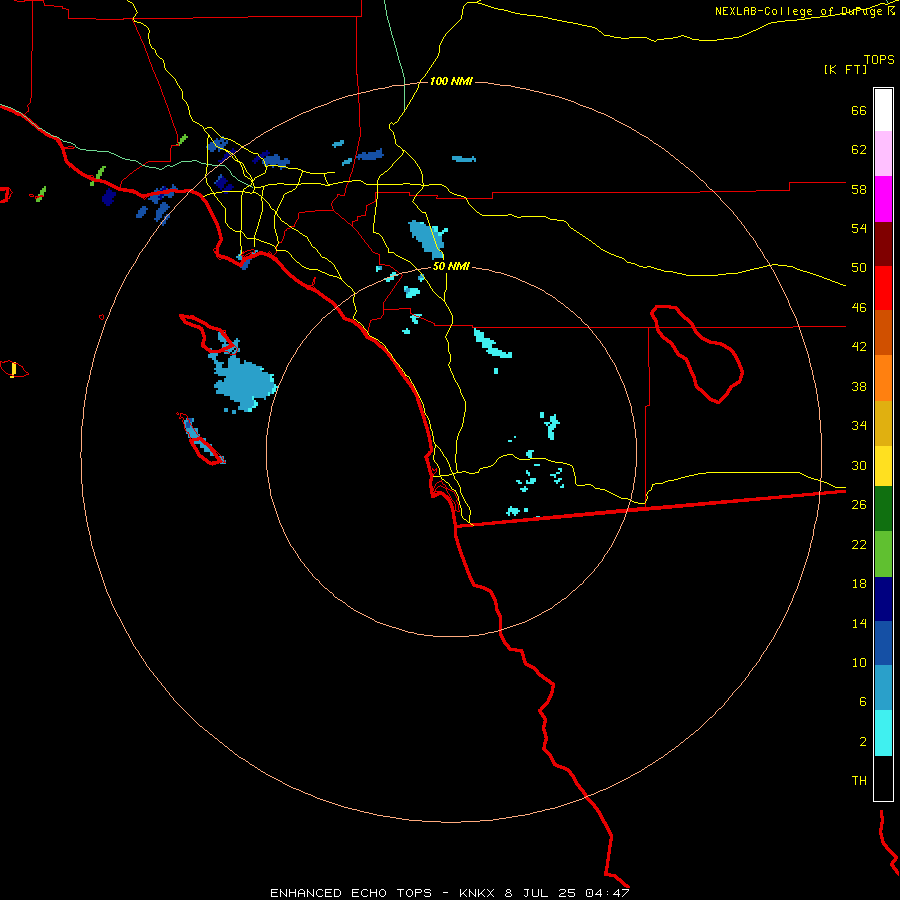Click the "66" scale label

tap(859, 111)
